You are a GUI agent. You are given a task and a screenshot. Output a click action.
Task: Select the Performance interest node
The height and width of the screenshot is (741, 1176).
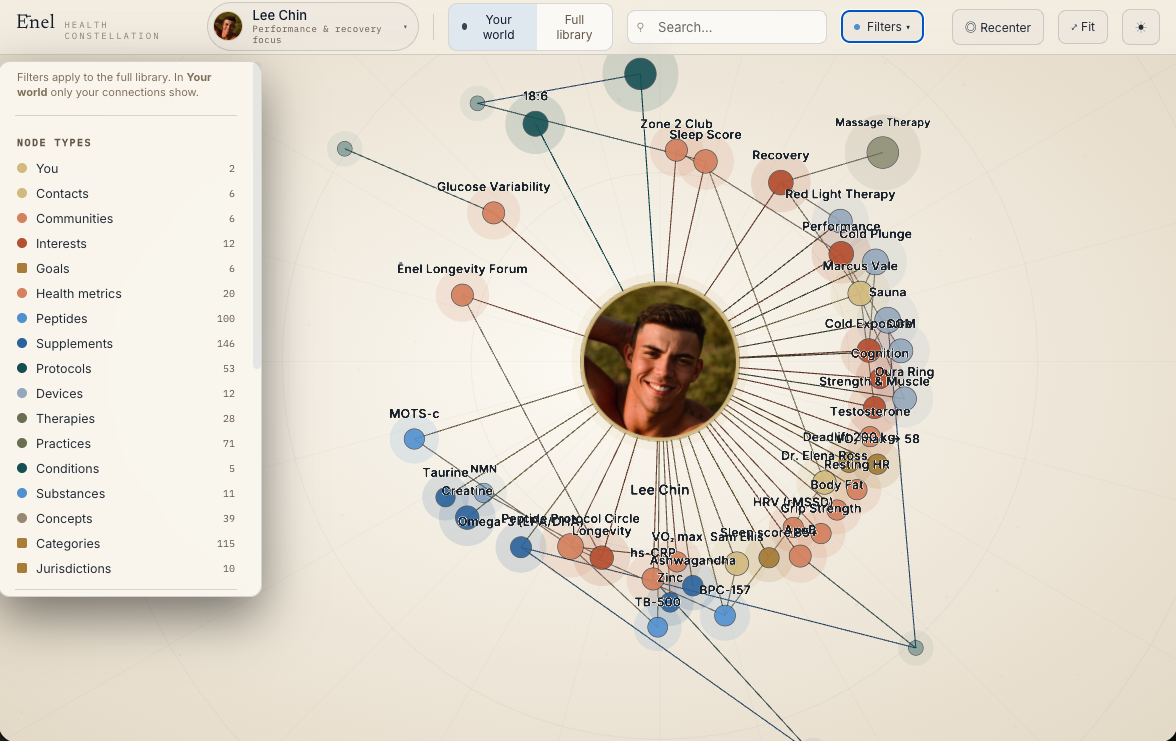[842, 254]
